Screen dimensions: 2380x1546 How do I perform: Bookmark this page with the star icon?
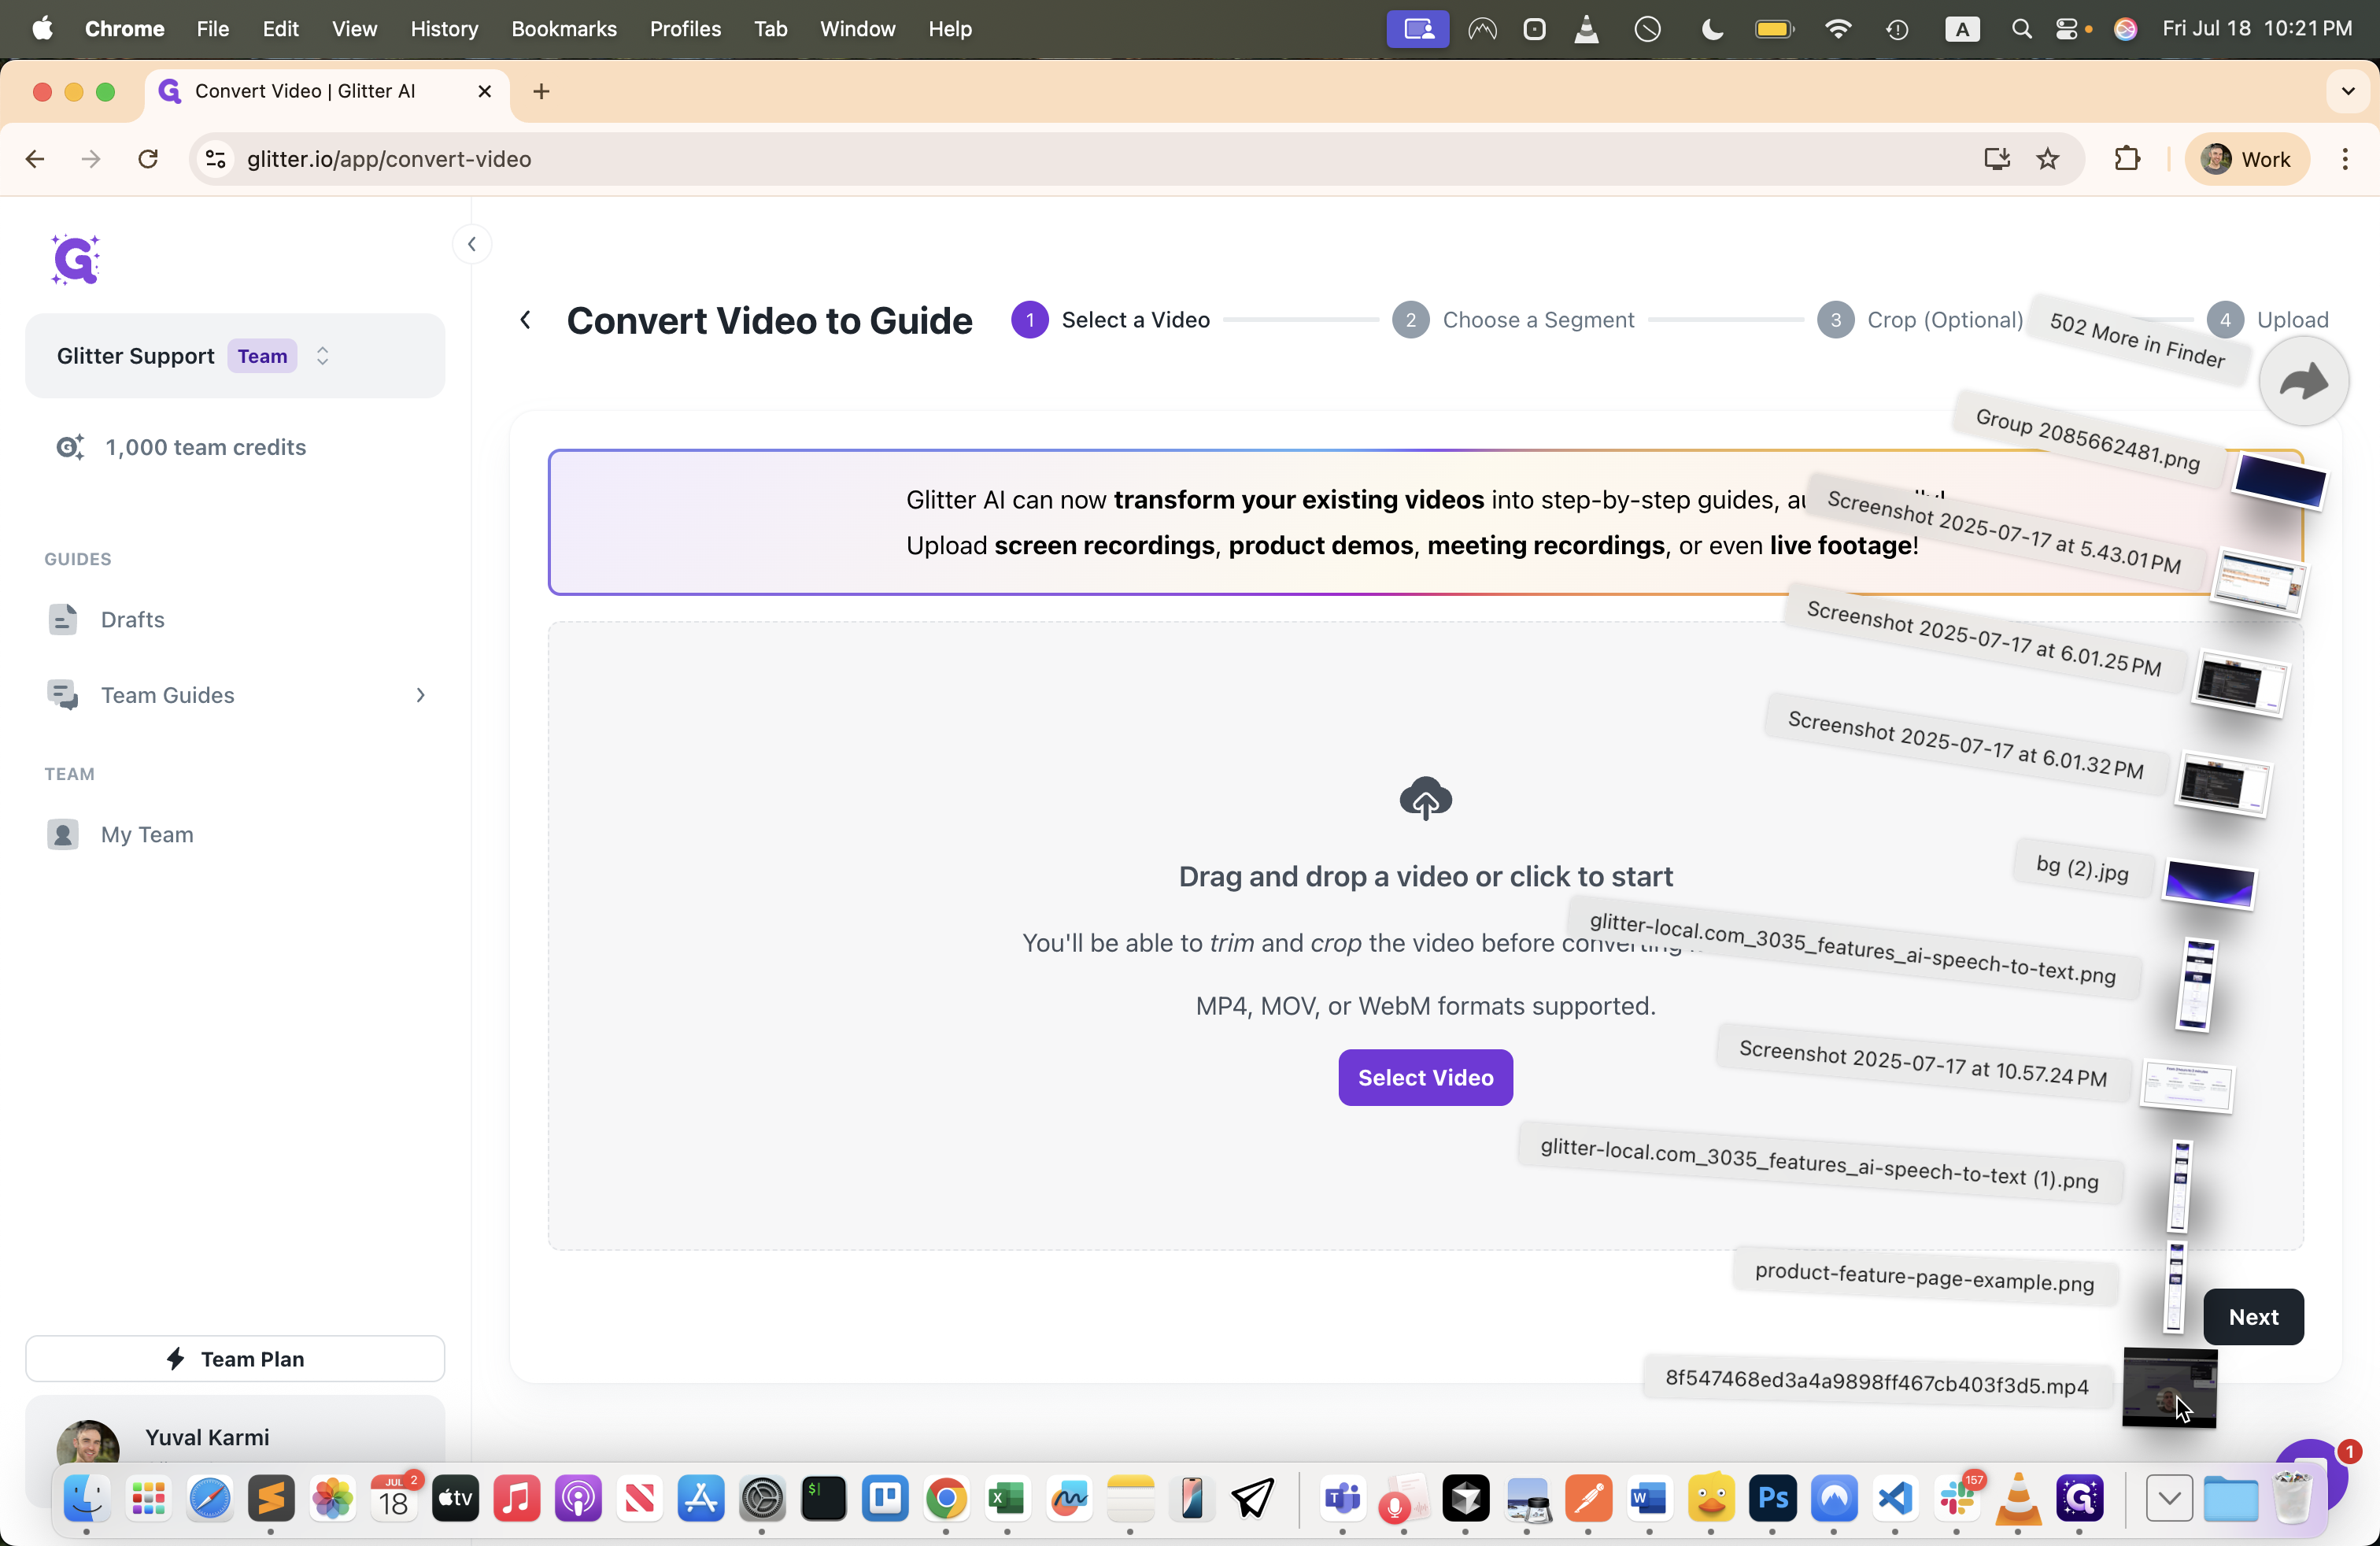click(2048, 159)
